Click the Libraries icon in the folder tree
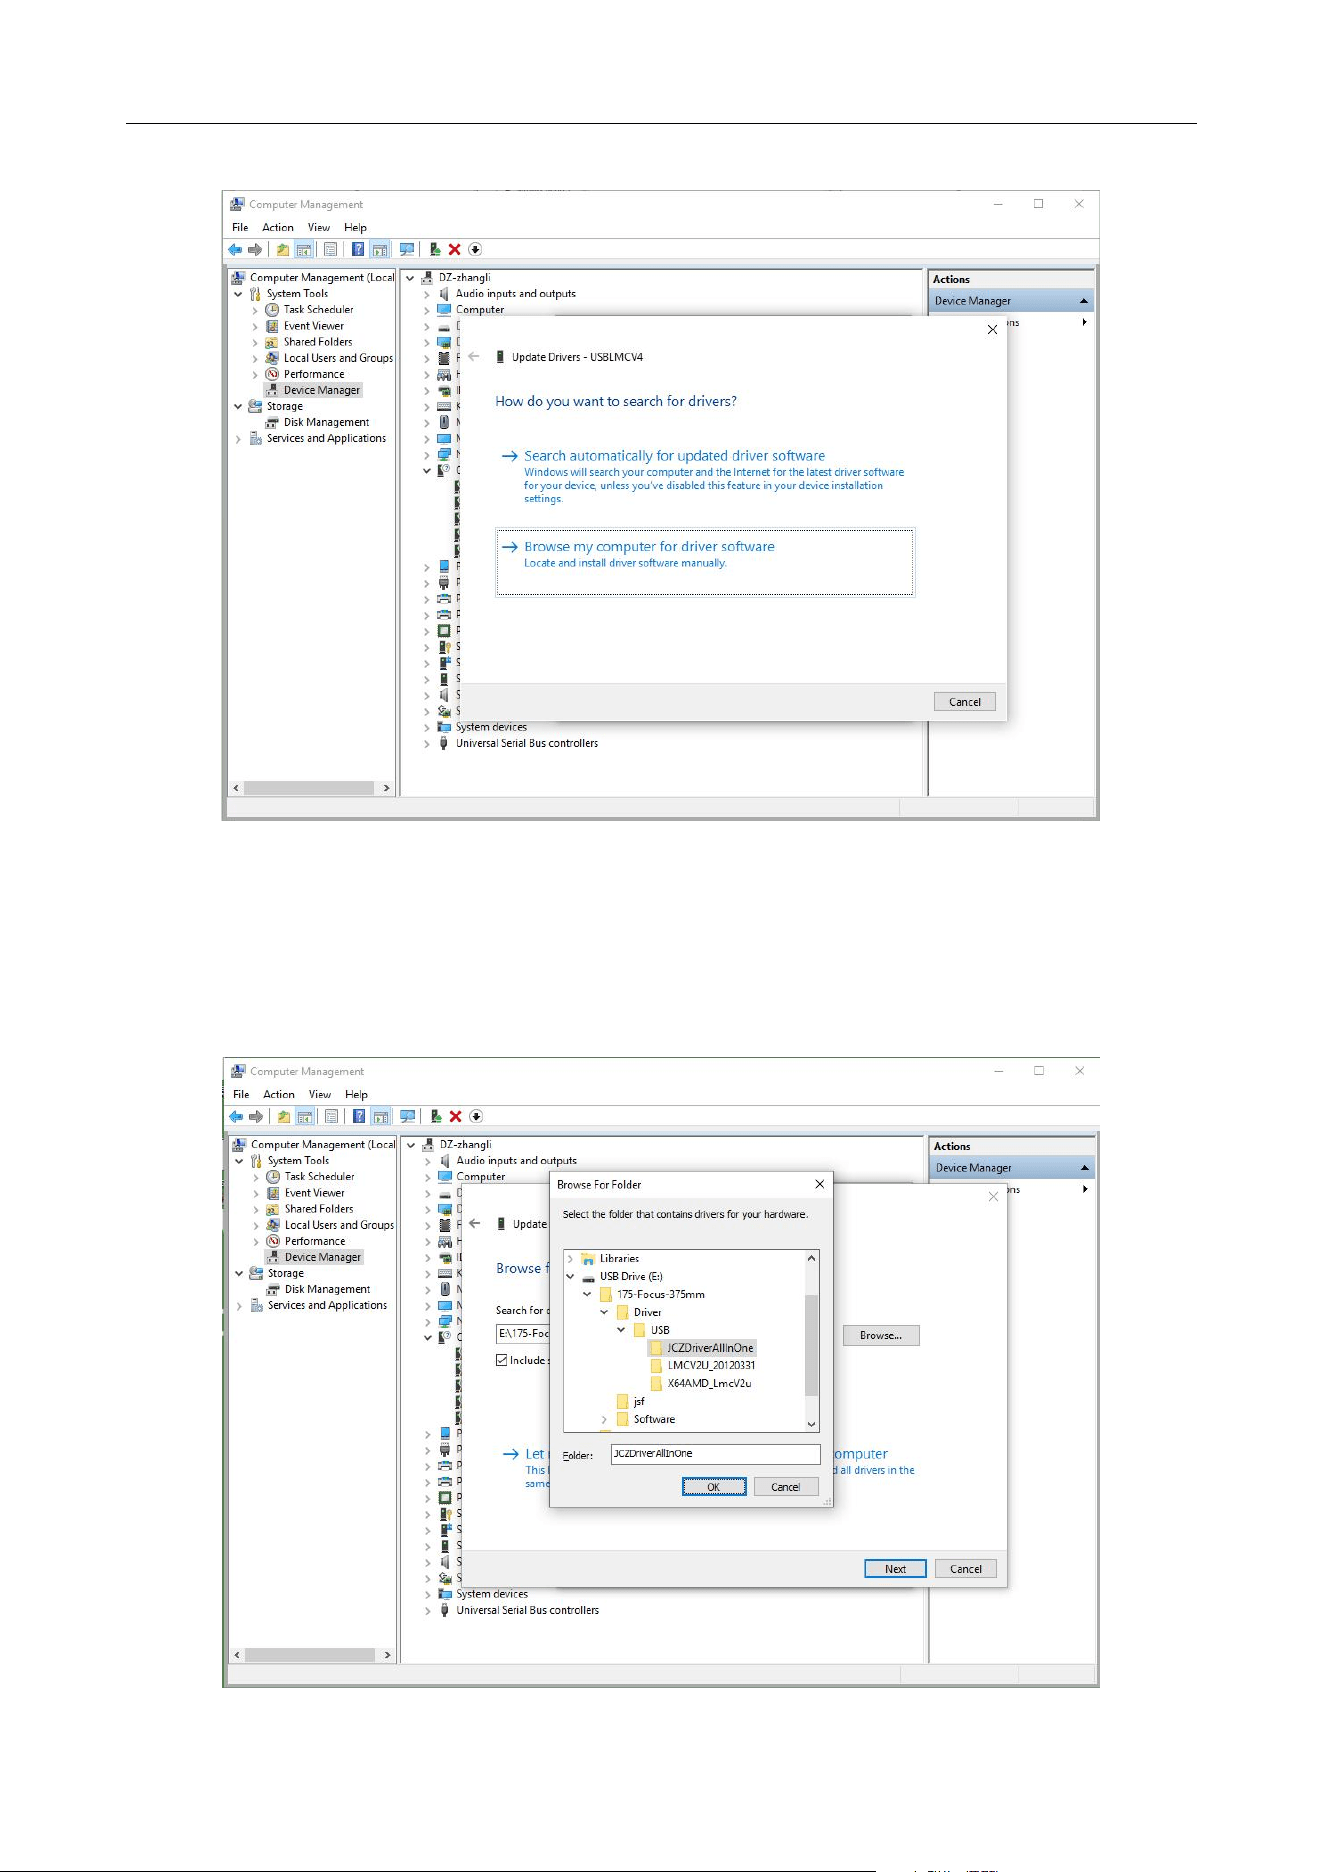Image resolution: width=1324 pixels, height=1872 pixels. 589,1259
